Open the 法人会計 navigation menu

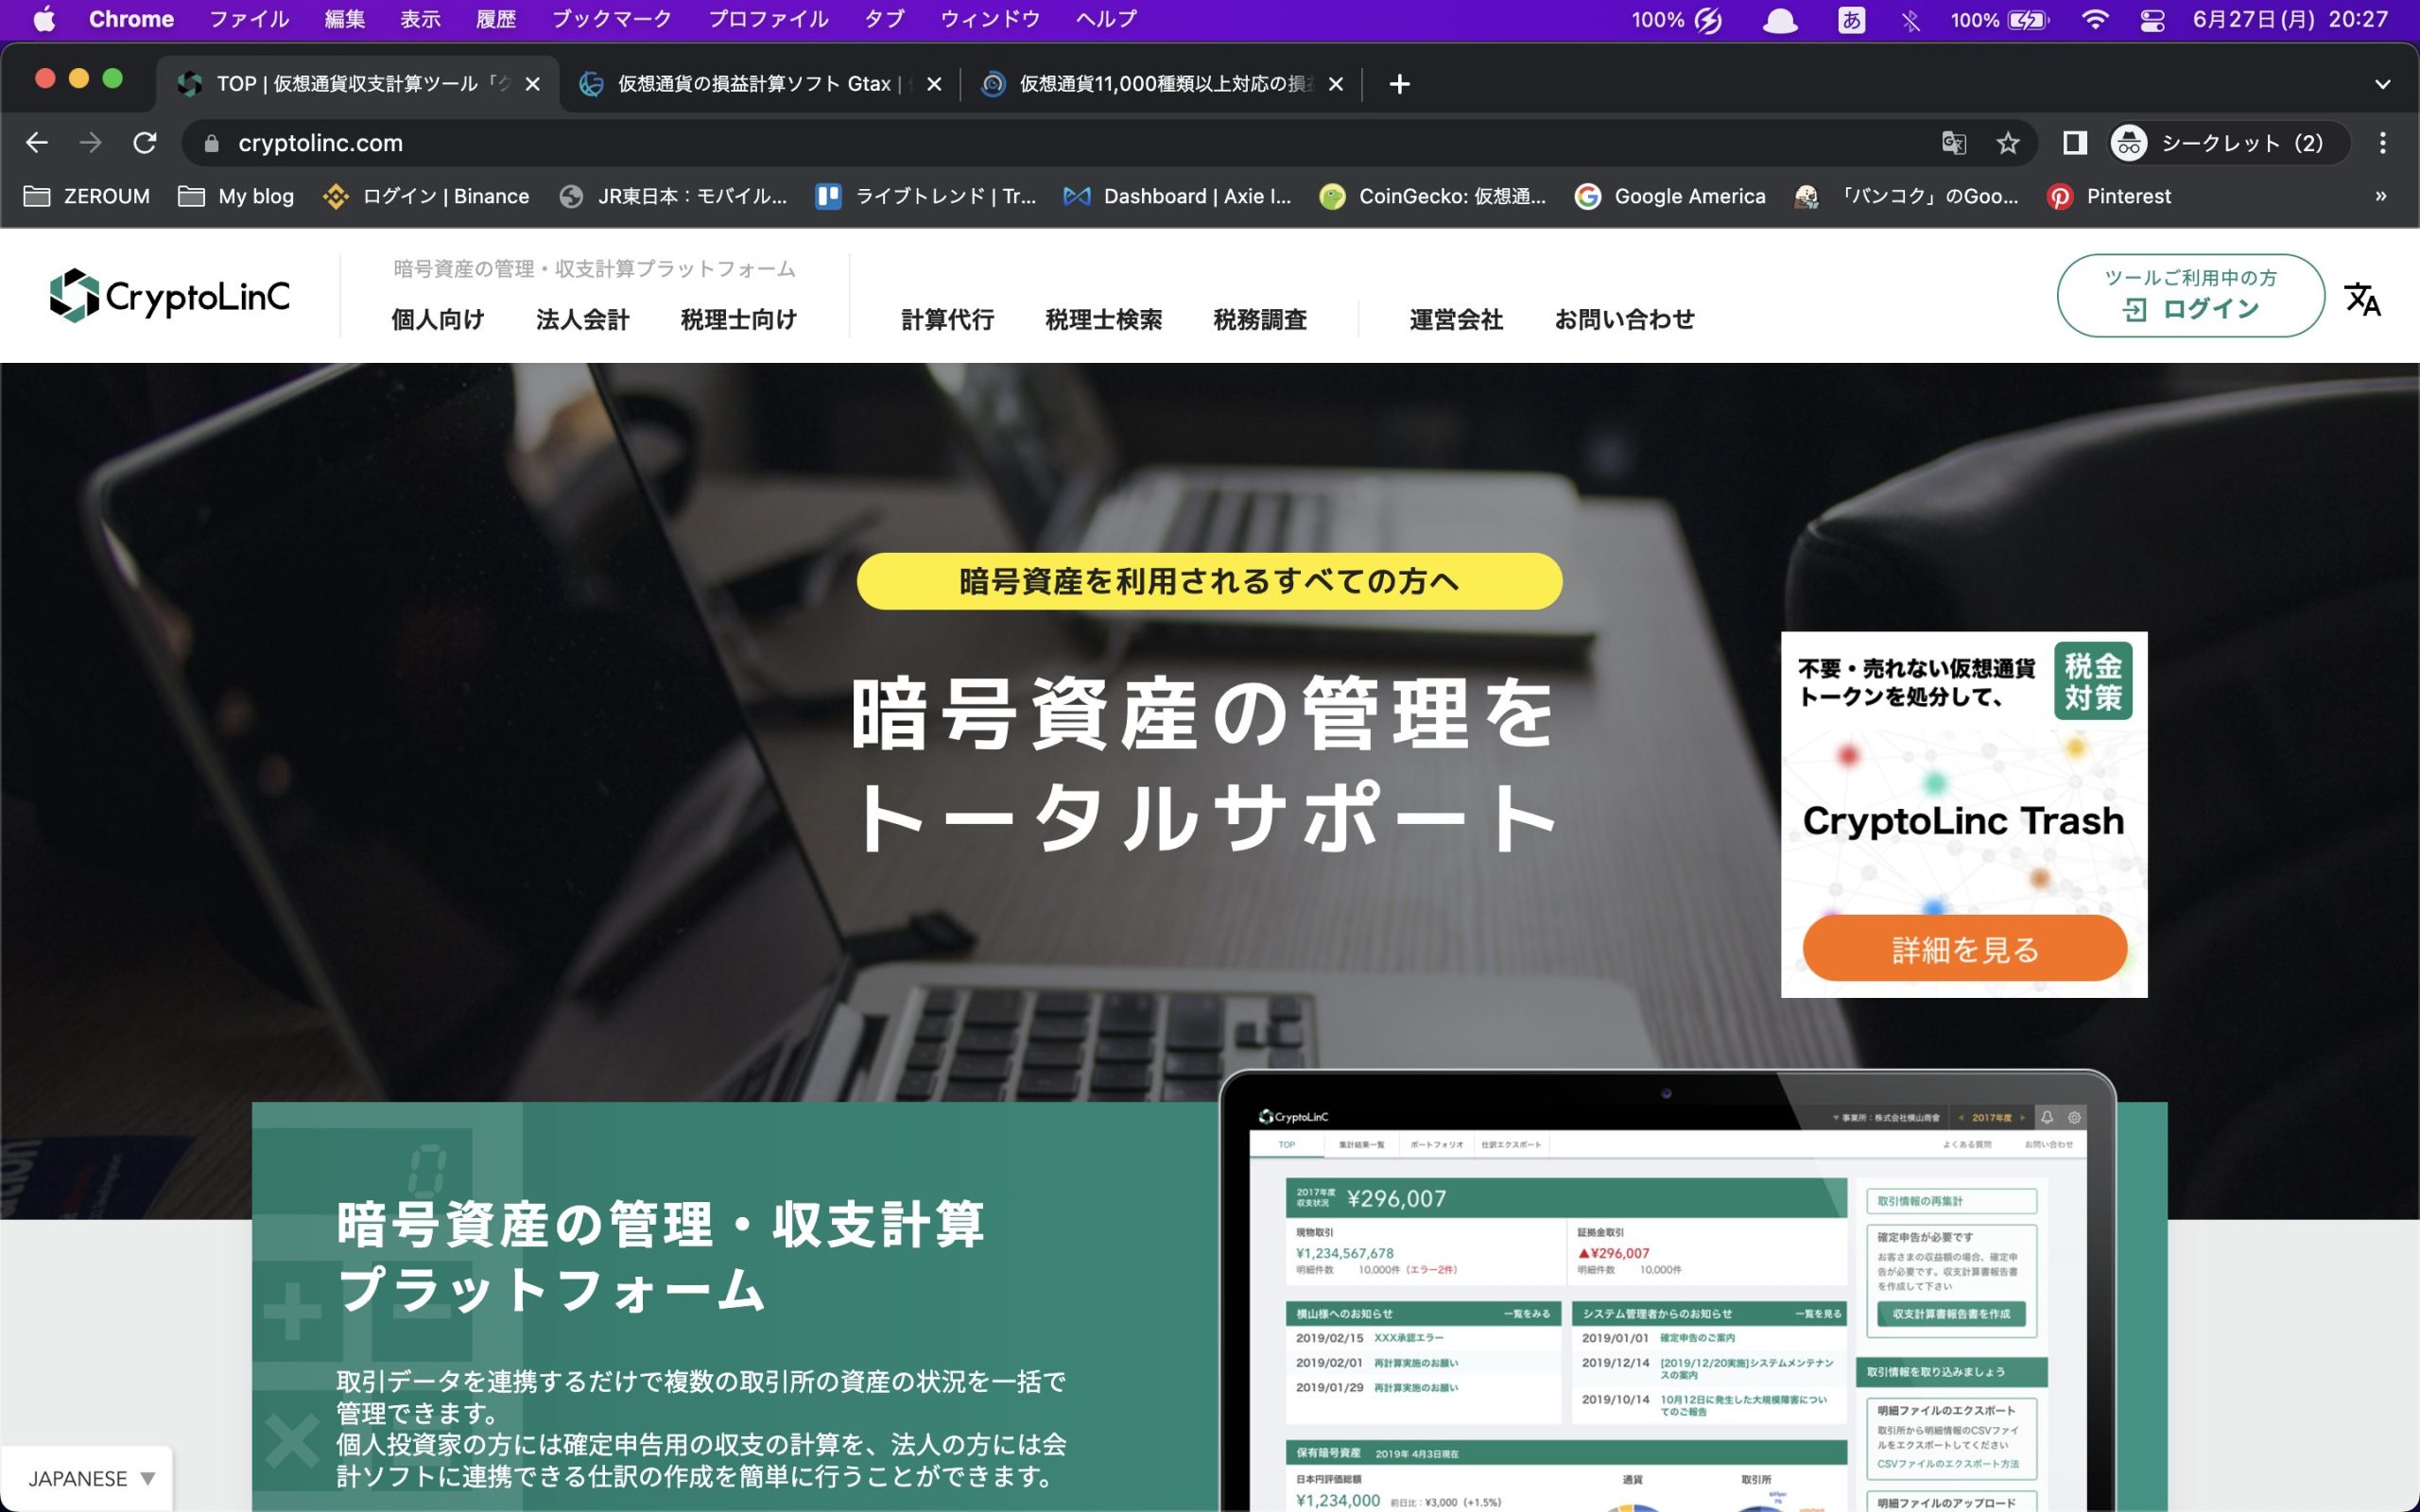point(583,318)
